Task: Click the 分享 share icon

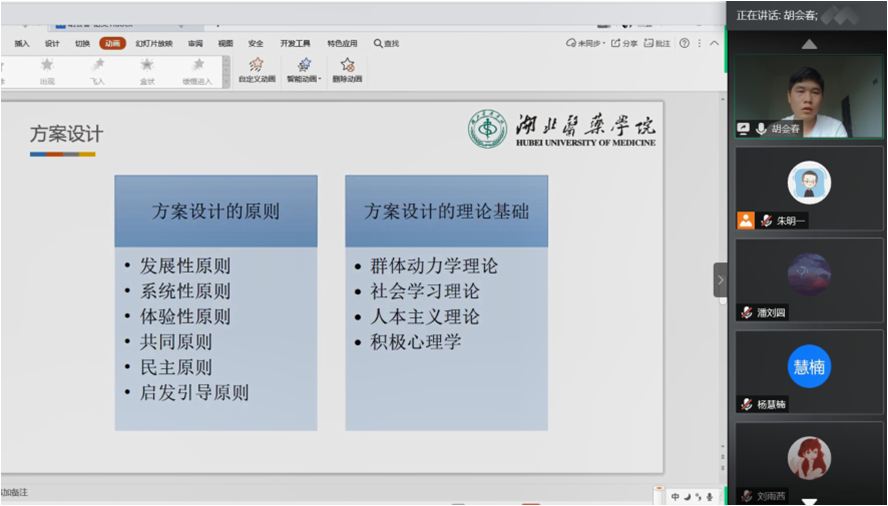Action: click(x=624, y=43)
